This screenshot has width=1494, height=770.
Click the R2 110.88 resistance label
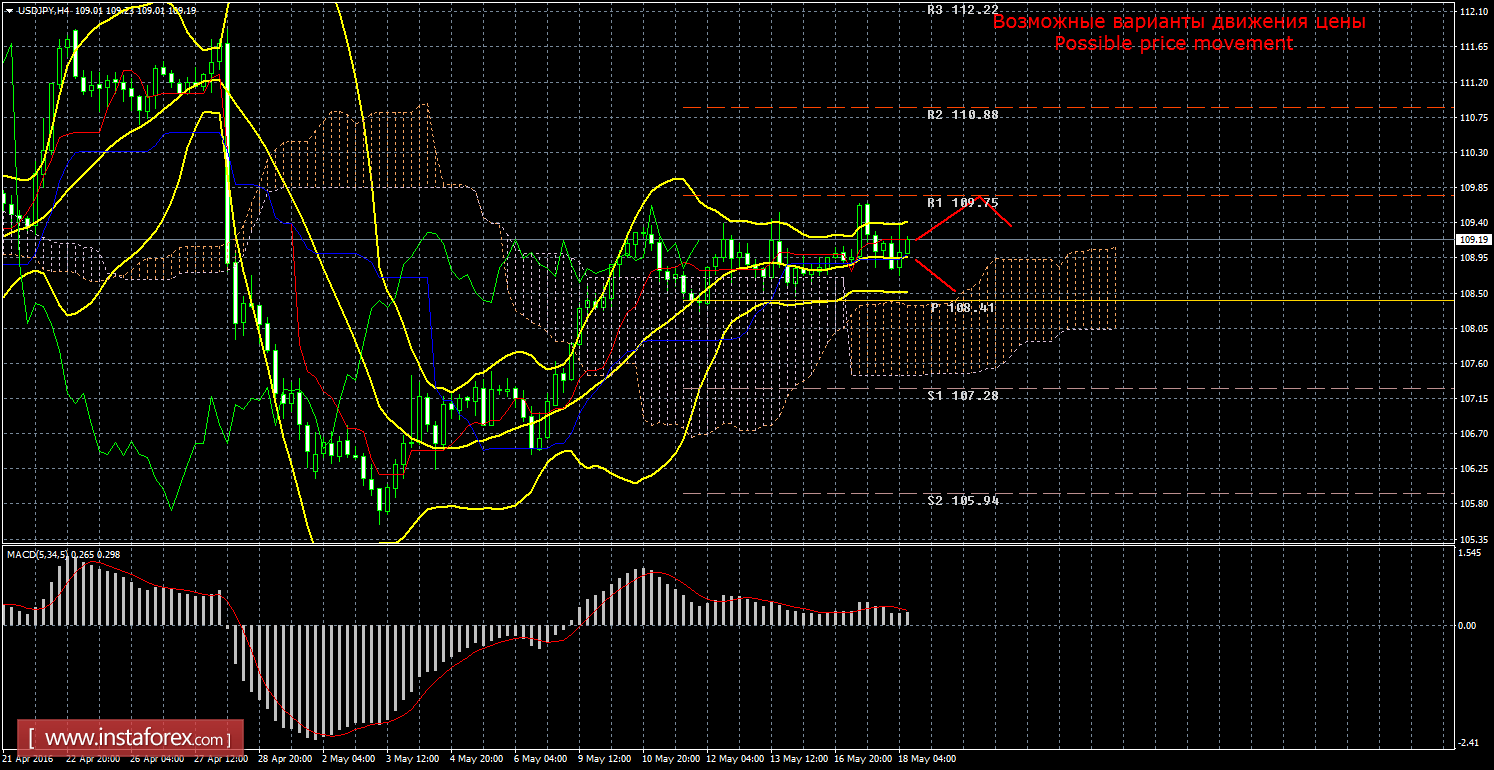[x=962, y=115]
